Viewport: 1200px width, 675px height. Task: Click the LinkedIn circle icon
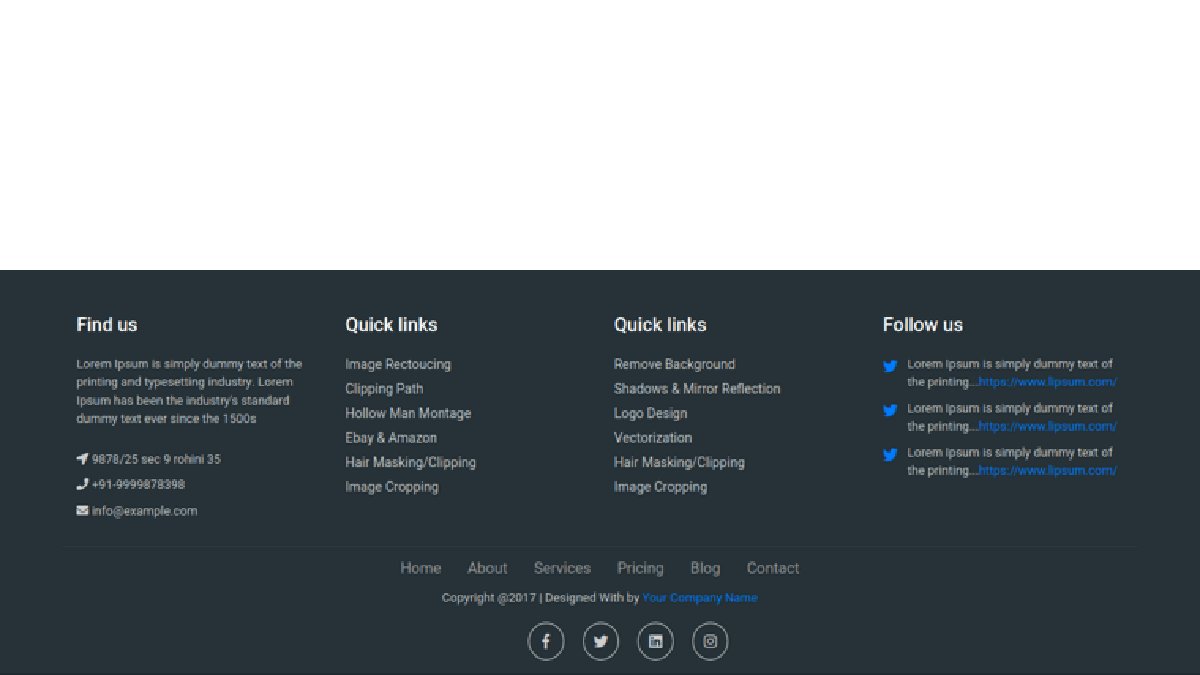655,642
